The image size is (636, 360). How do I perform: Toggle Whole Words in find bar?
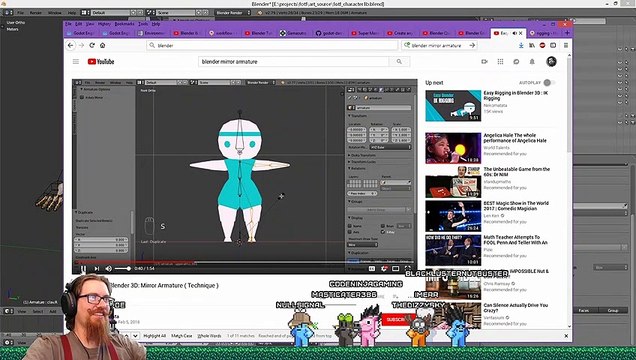pyautogui.click(x=209, y=336)
